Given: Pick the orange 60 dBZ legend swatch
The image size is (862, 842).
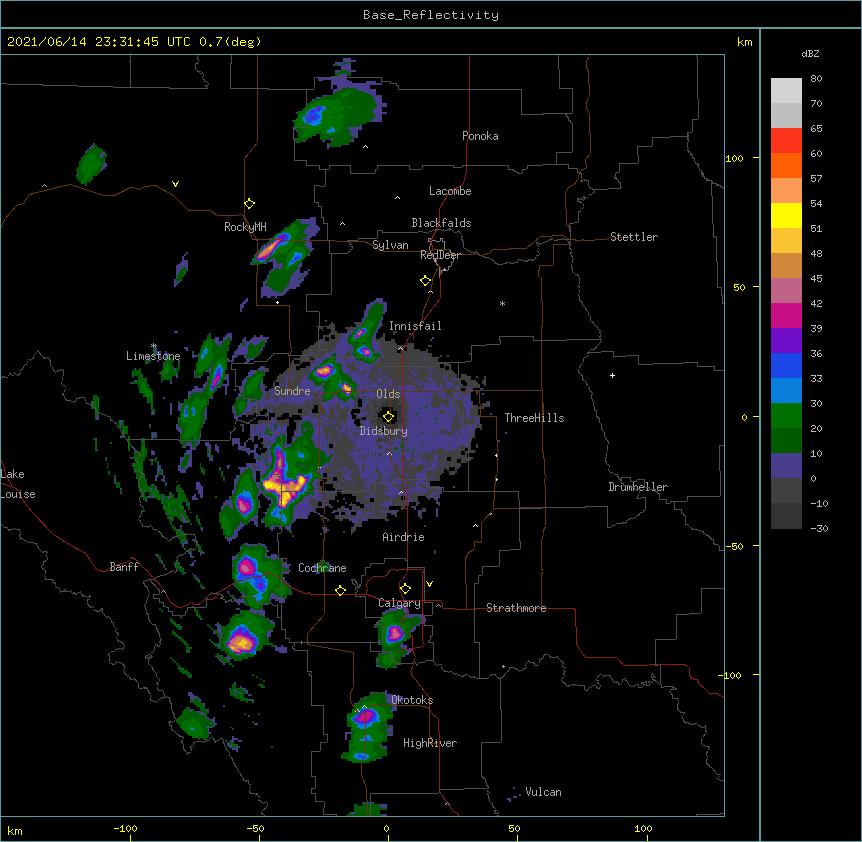Looking at the screenshot, I should tap(786, 165).
